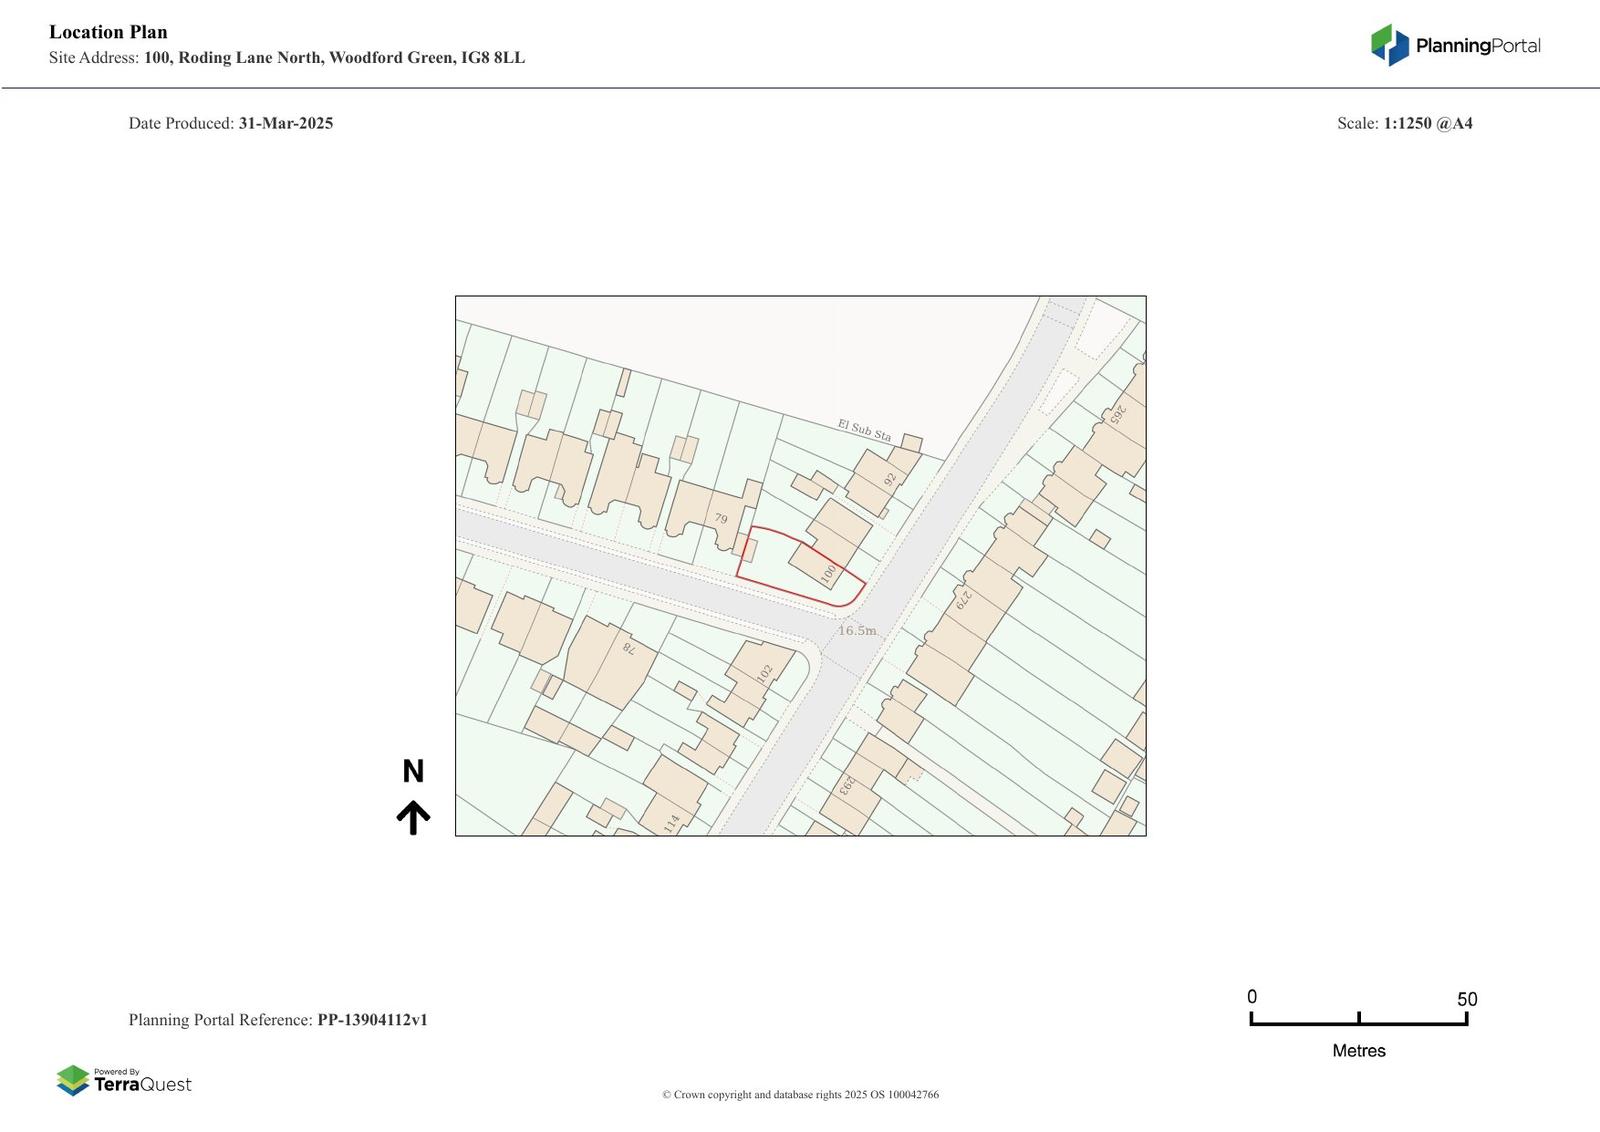Select house number 293 on the map
This screenshot has height=1132, width=1600.
847,786
